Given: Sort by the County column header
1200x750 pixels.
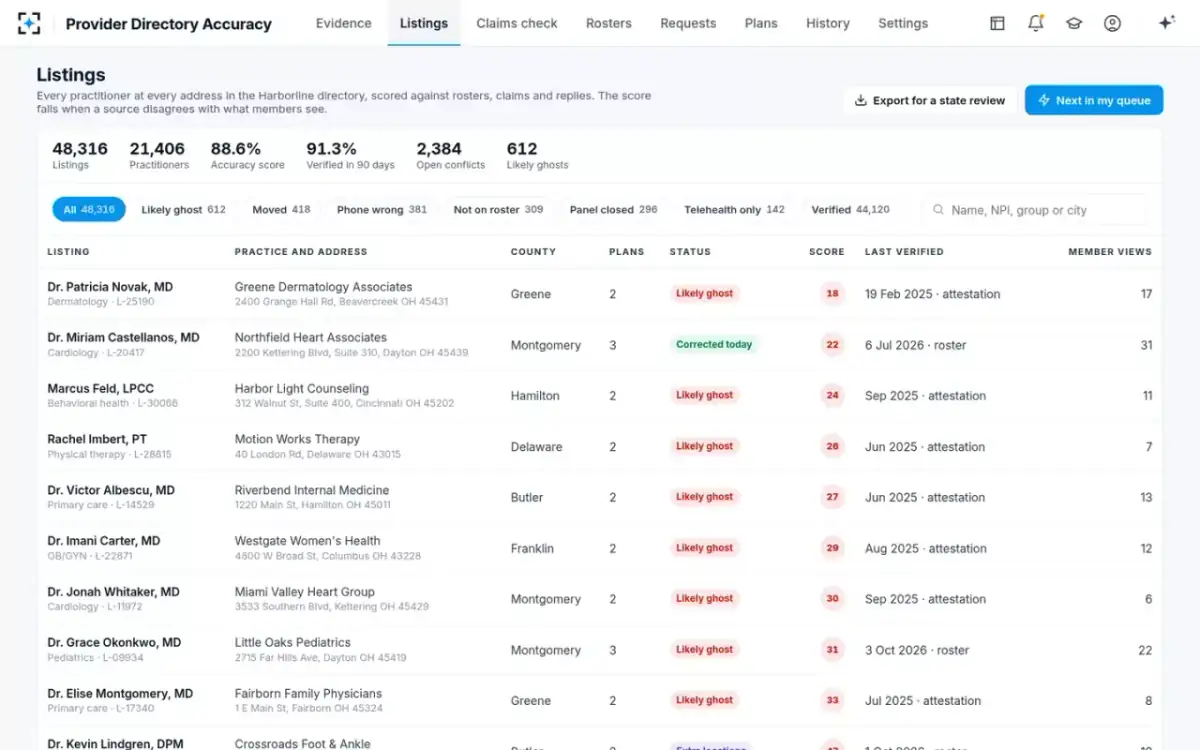Looking at the screenshot, I should tap(533, 252).
